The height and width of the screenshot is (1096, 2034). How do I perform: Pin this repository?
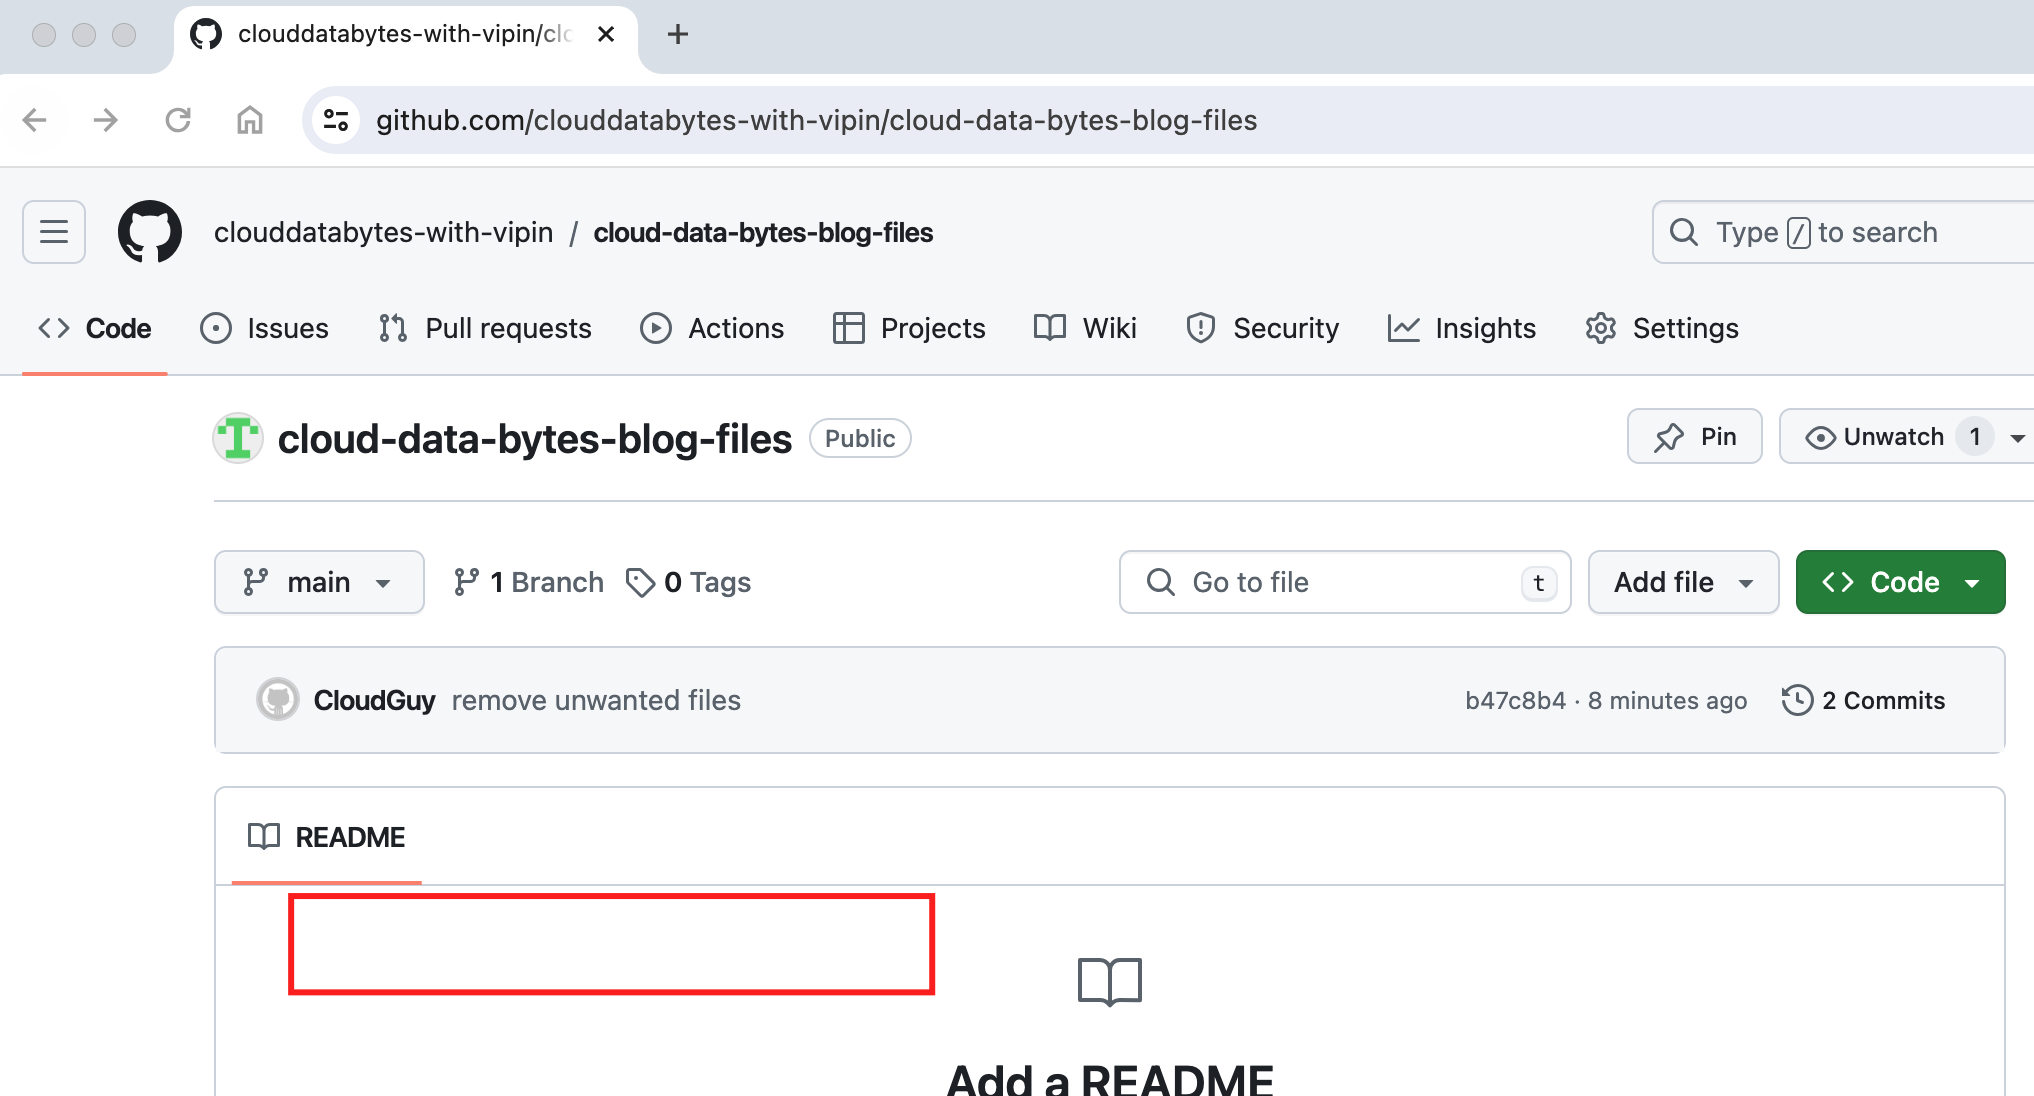coord(1695,437)
